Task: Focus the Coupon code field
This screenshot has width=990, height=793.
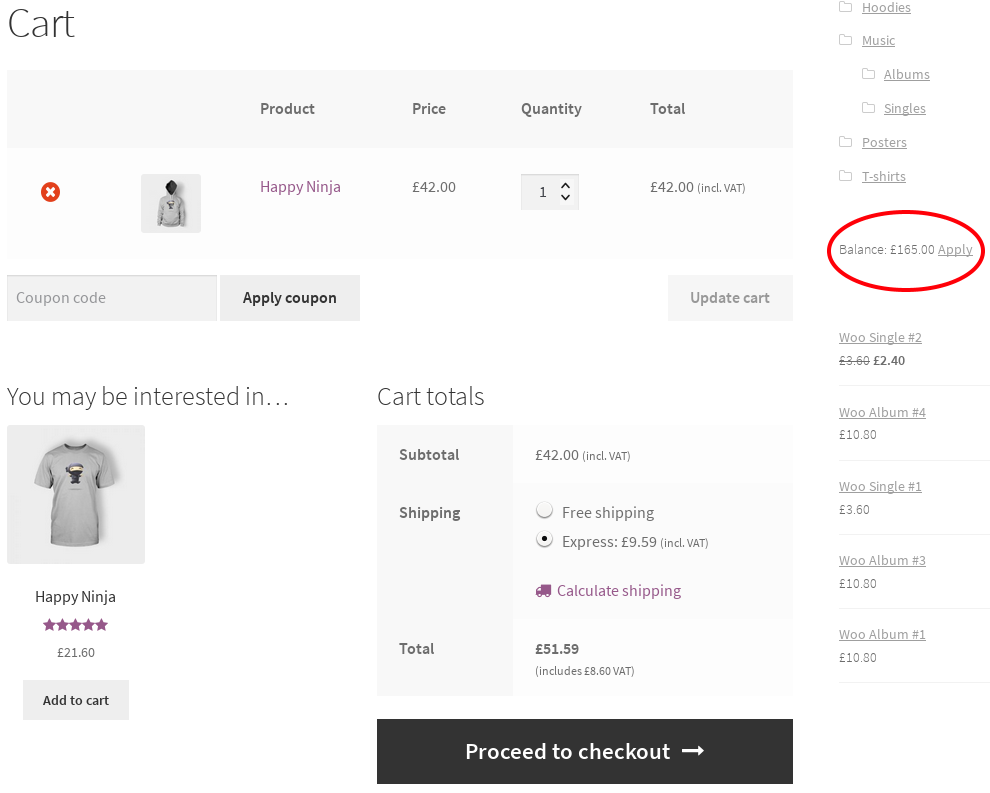Action: (x=112, y=298)
